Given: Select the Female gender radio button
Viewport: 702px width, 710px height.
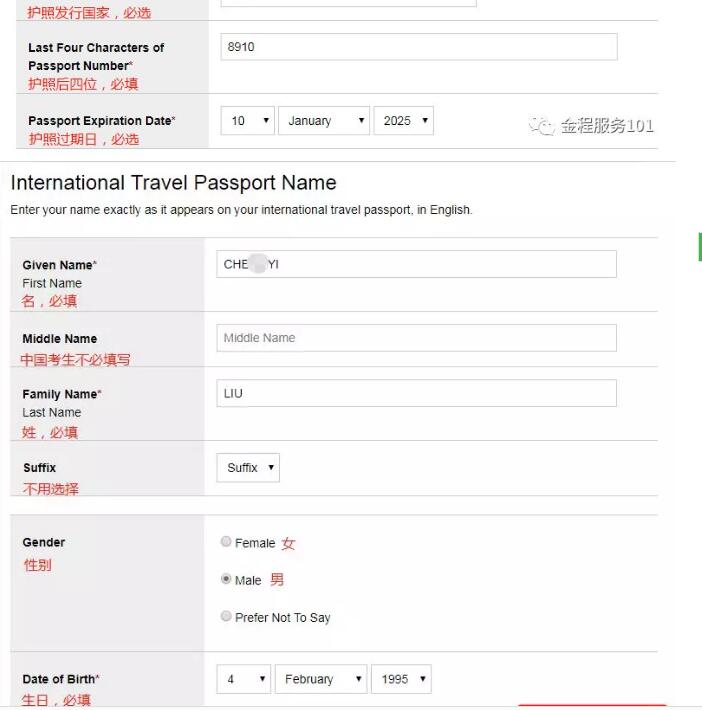Looking at the screenshot, I should click(226, 542).
